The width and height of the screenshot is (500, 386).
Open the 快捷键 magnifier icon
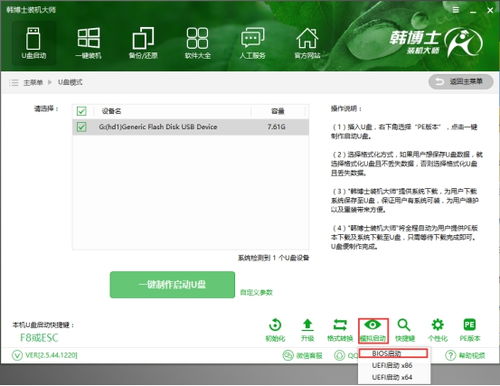pos(405,330)
